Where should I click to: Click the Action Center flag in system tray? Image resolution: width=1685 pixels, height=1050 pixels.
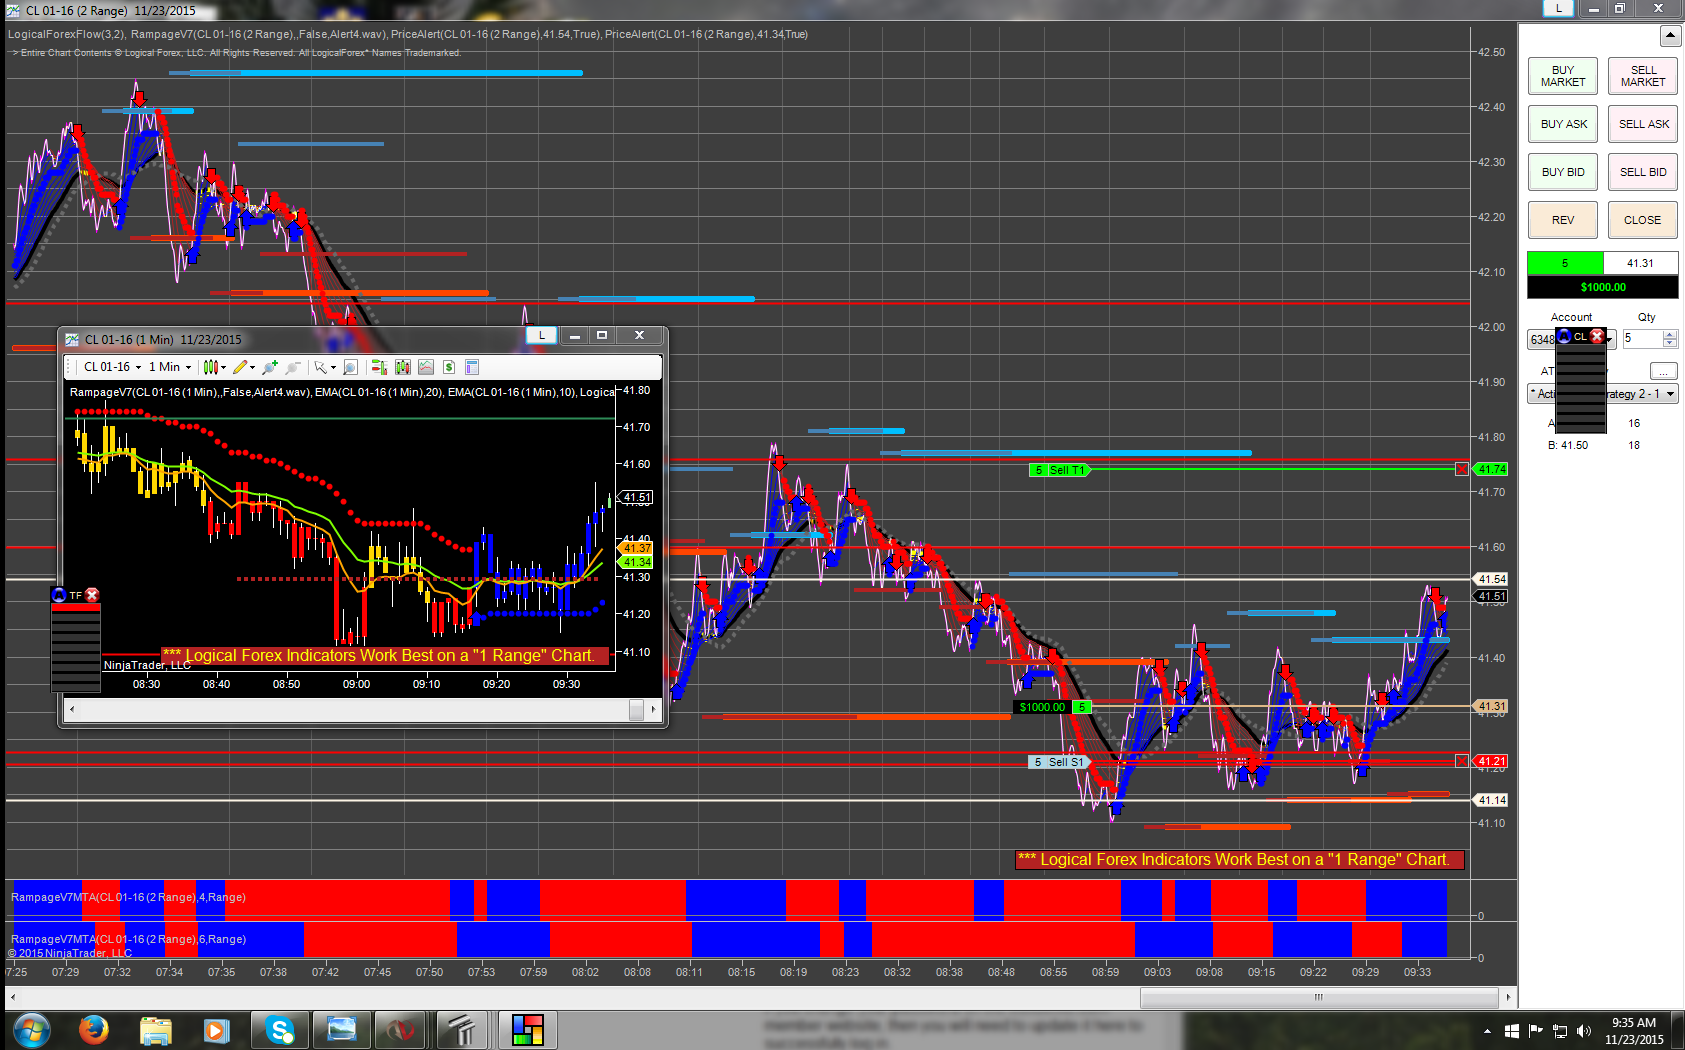(x=1535, y=1031)
